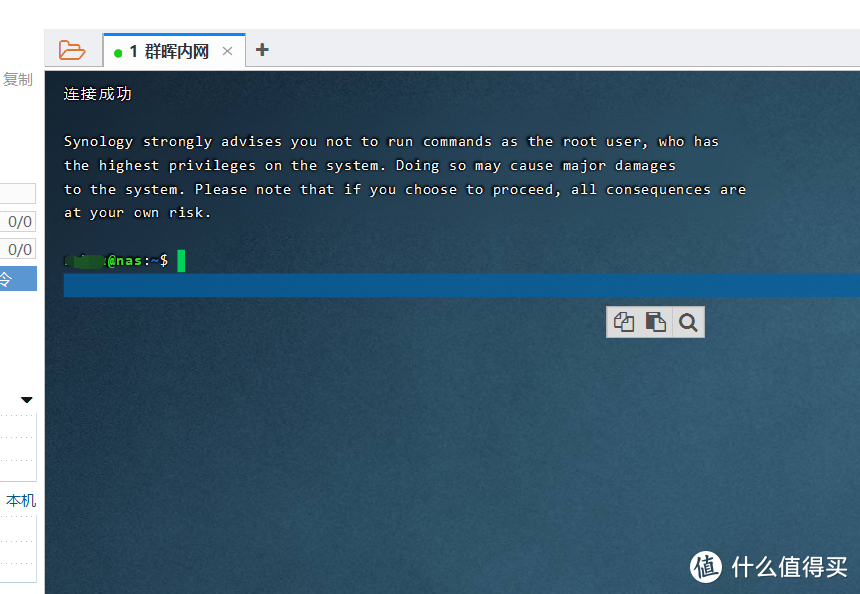Add a new session tab
Image resolution: width=860 pixels, height=594 pixels.
pyautogui.click(x=262, y=50)
